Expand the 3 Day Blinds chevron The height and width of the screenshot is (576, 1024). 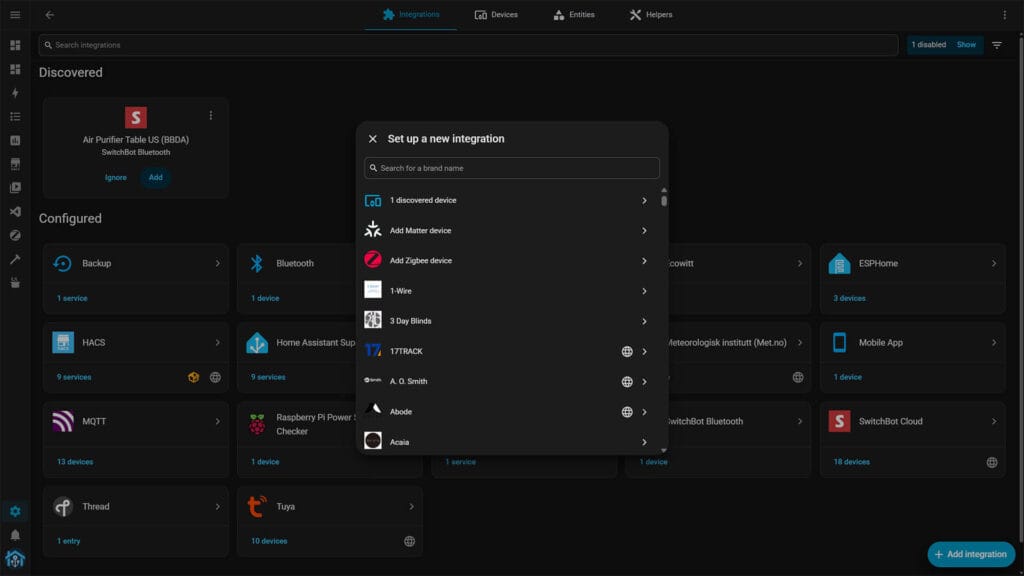pyautogui.click(x=644, y=321)
